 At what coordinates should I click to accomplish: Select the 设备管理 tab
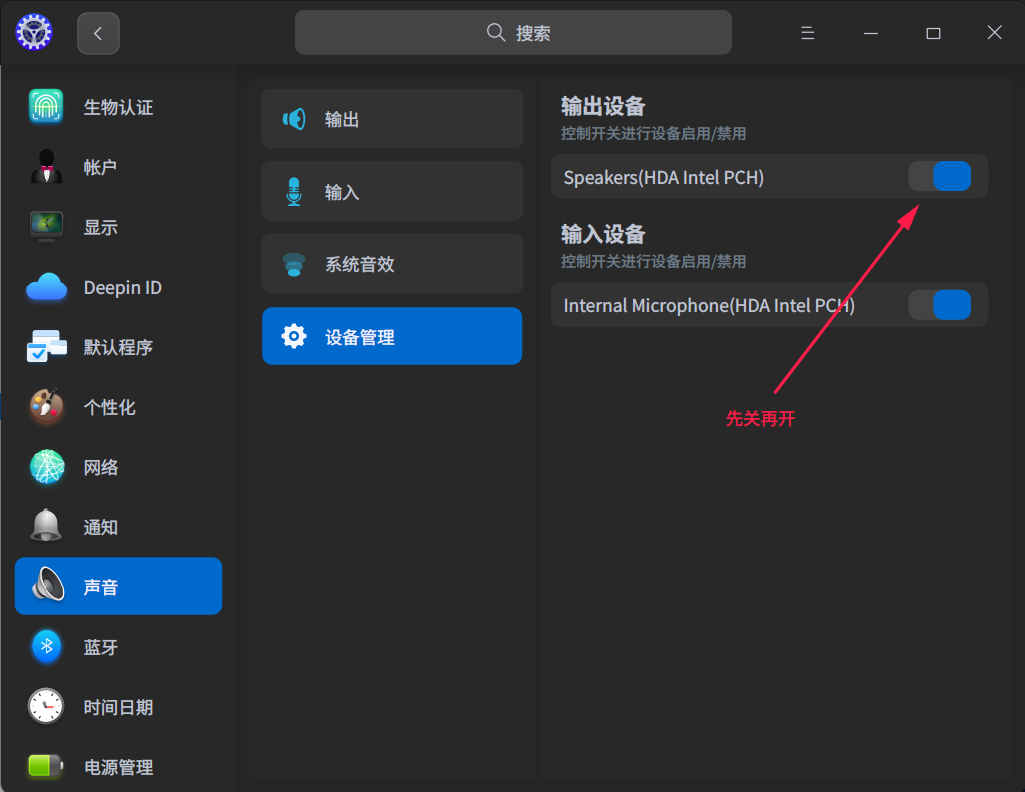[x=392, y=336]
